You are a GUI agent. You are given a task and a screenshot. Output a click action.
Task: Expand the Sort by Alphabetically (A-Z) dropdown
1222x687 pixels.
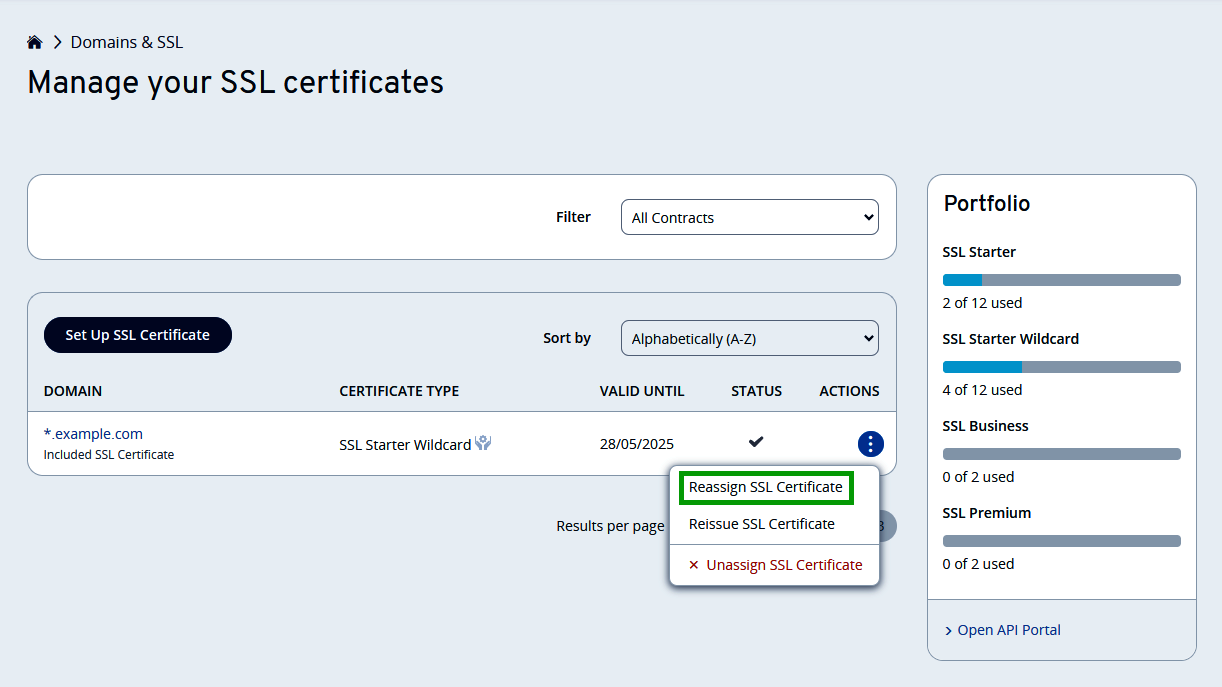pyautogui.click(x=749, y=338)
